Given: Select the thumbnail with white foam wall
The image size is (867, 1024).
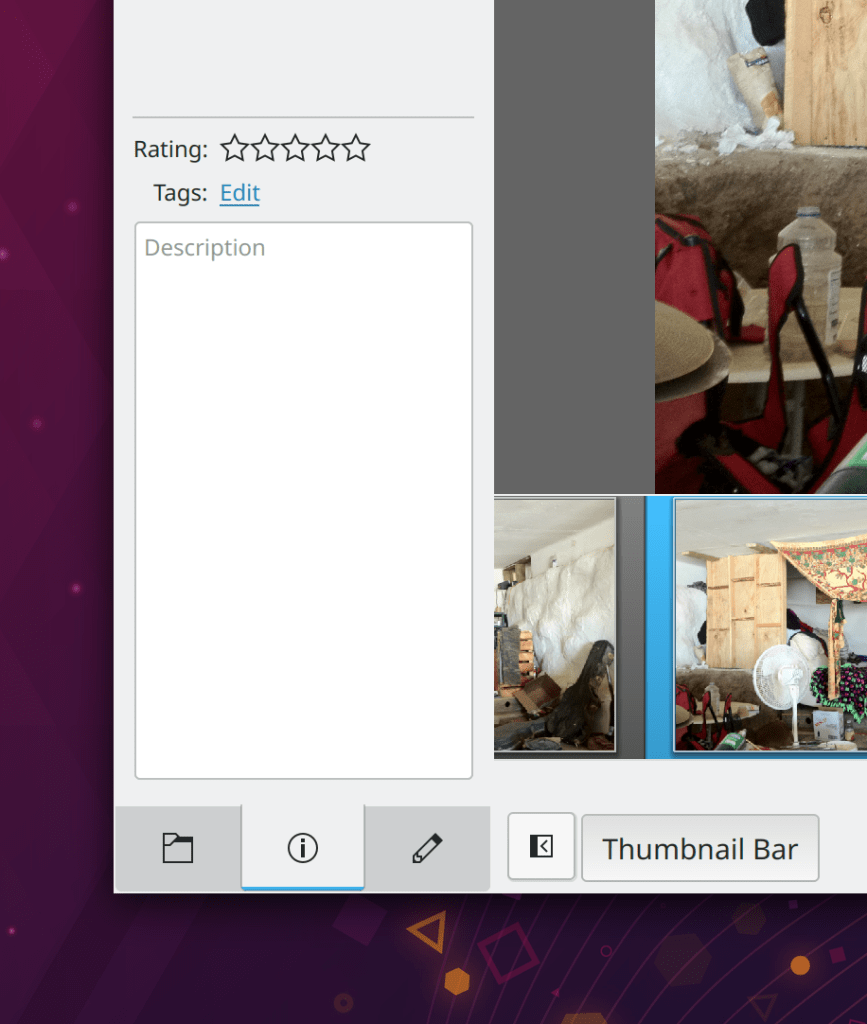Looking at the screenshot, I should (x=554, y=625).
